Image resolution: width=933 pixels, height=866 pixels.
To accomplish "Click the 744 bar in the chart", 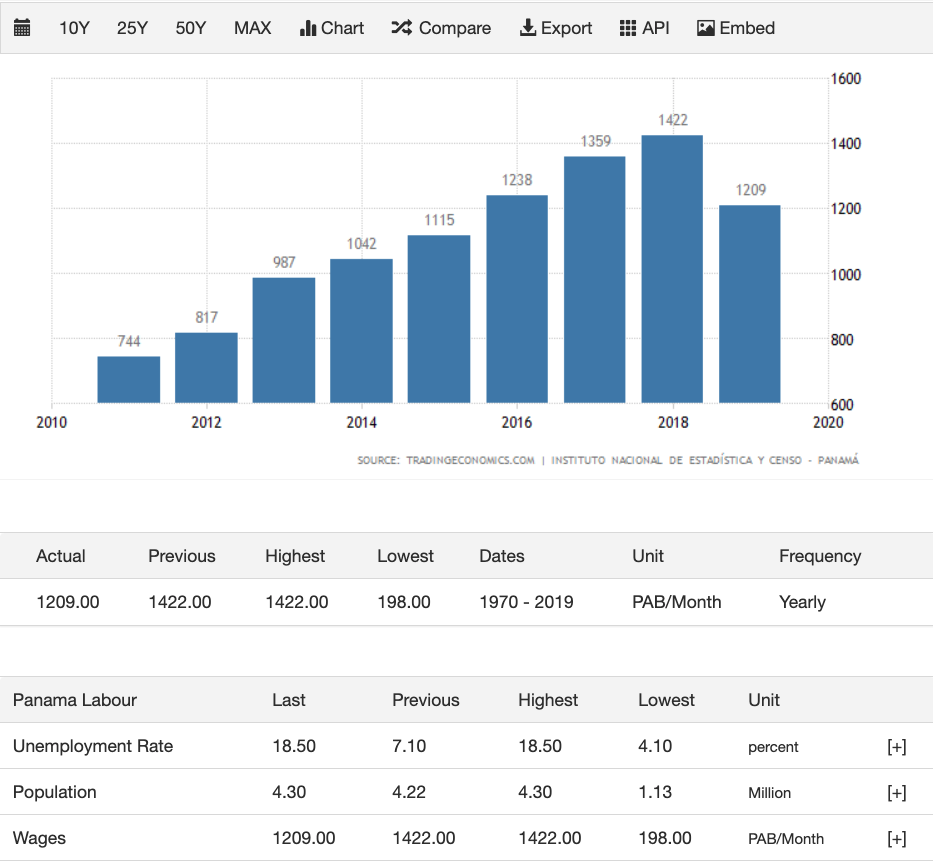I will pyautogui.click(x=129, y=380).
